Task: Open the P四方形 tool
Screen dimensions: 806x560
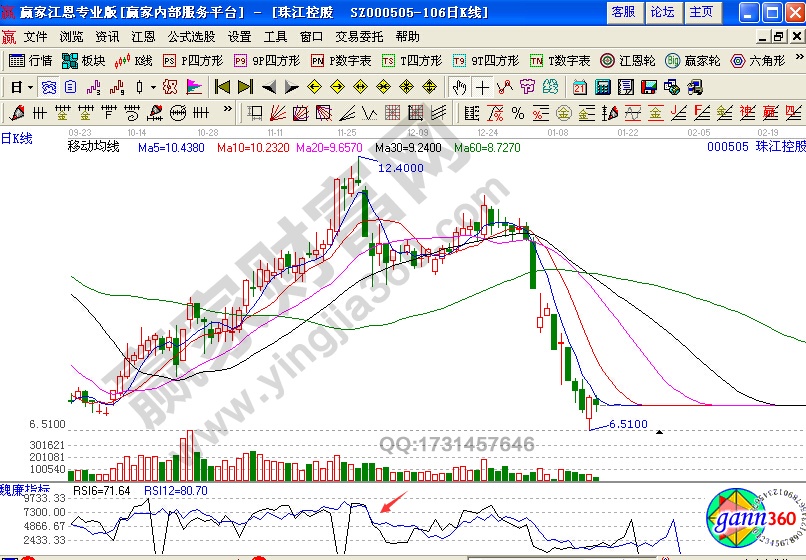Action: (x=193, y=61)
